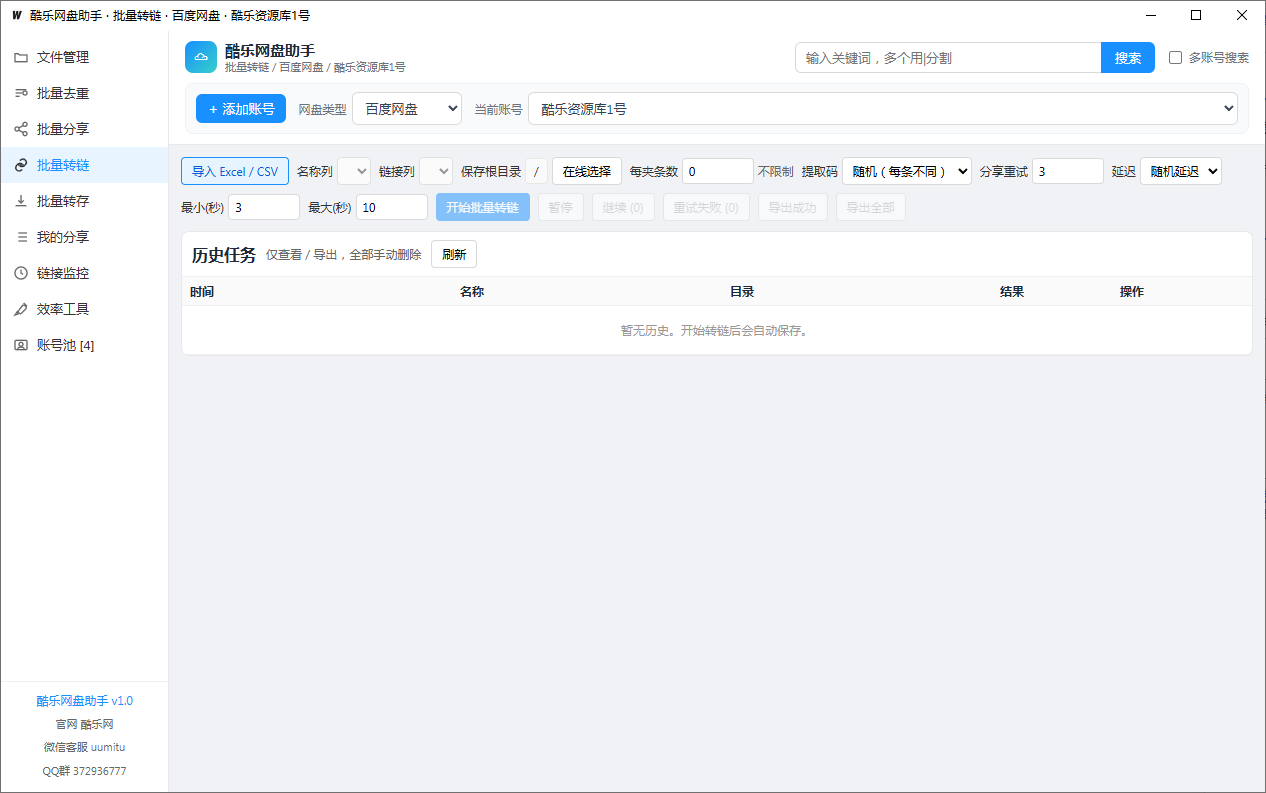
Task: Click the link icon beside 批量转链
Action: [21, 165]
